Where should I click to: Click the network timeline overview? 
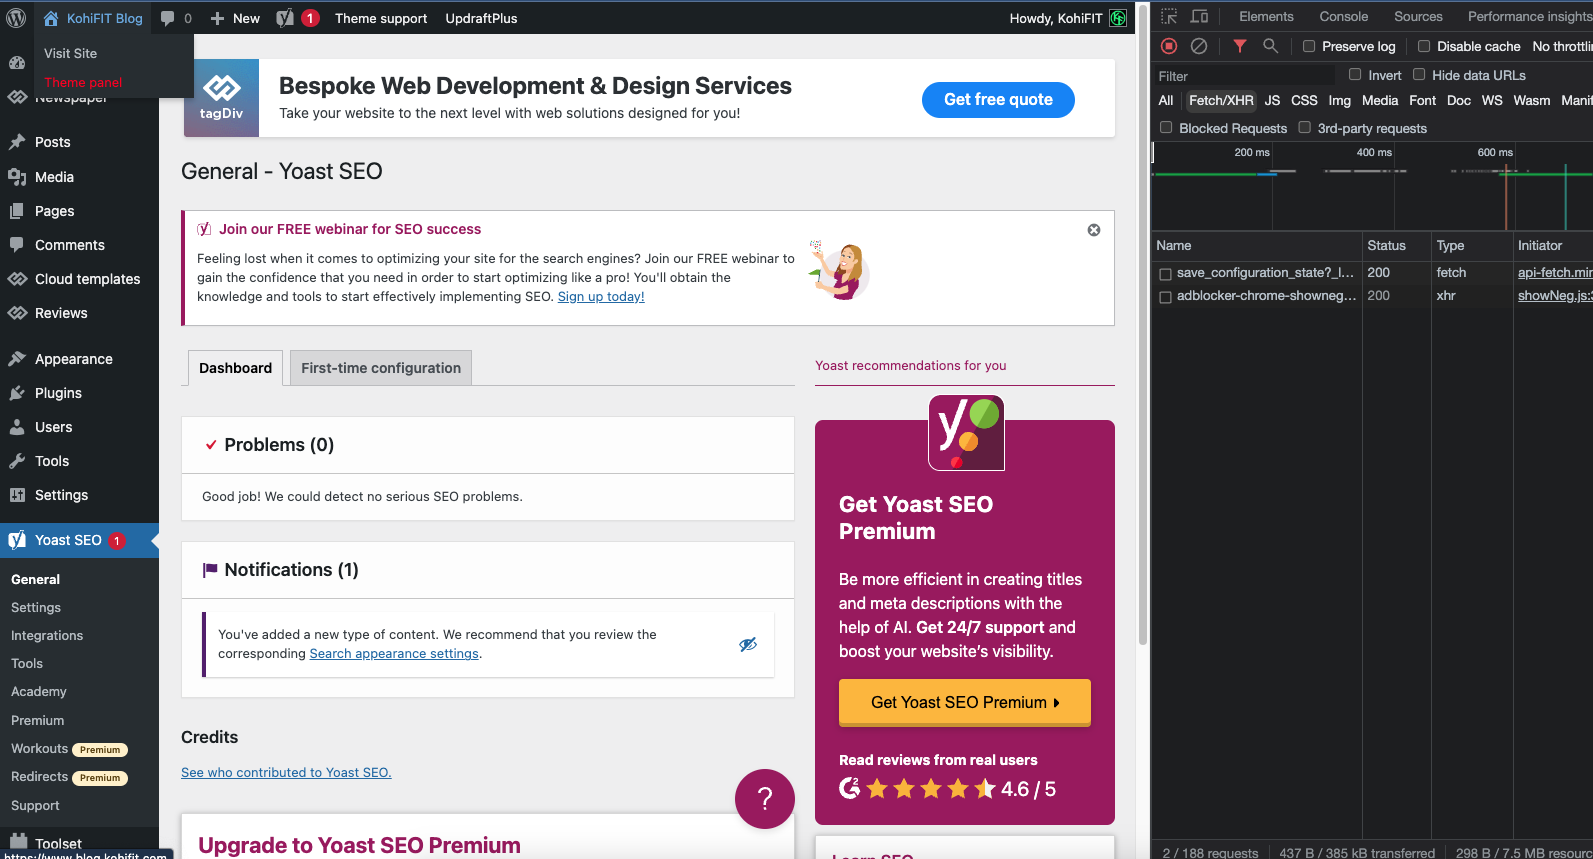tap(1372, 187)
